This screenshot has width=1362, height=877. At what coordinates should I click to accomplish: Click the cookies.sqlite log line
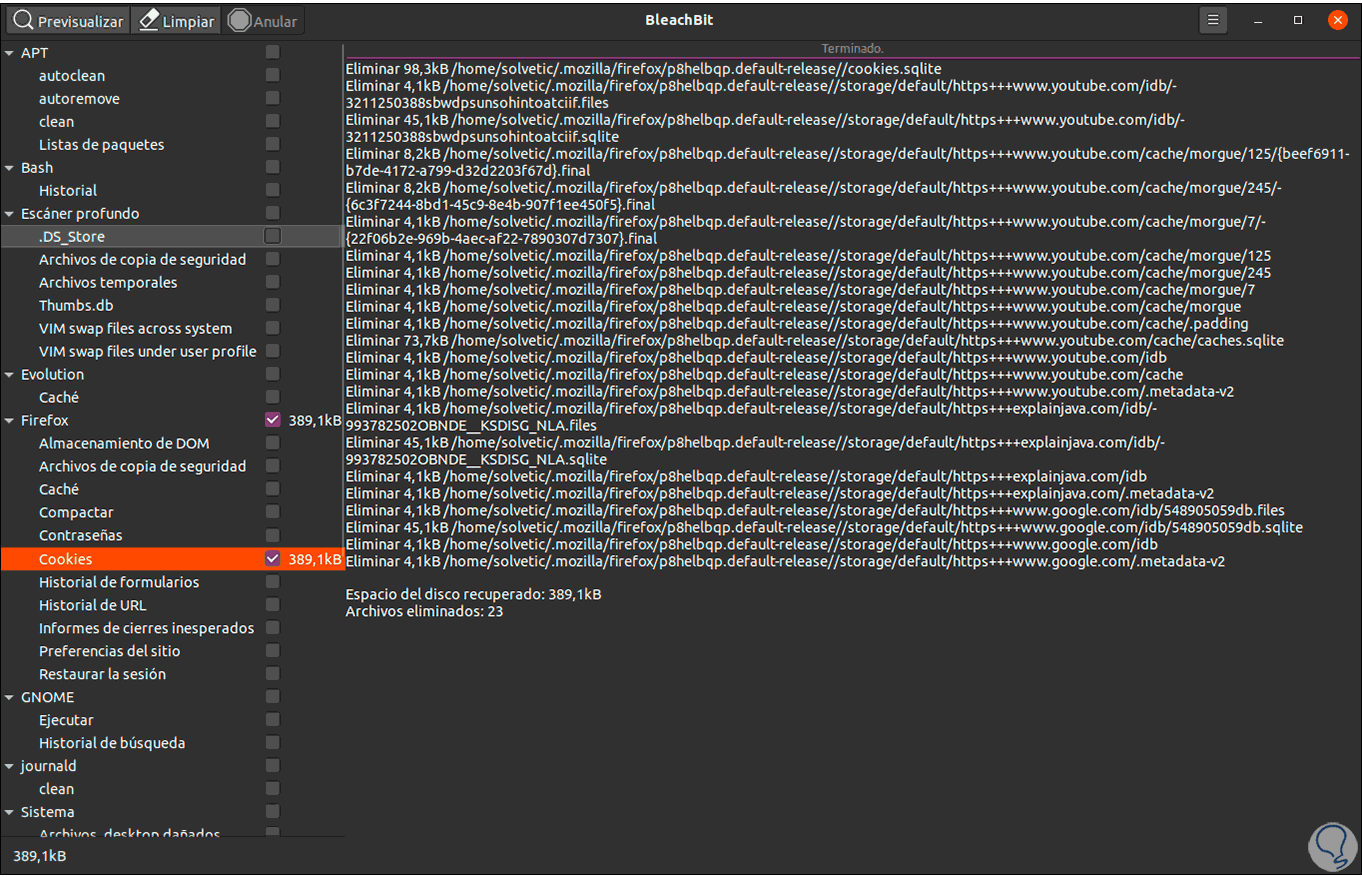point(643,68)
